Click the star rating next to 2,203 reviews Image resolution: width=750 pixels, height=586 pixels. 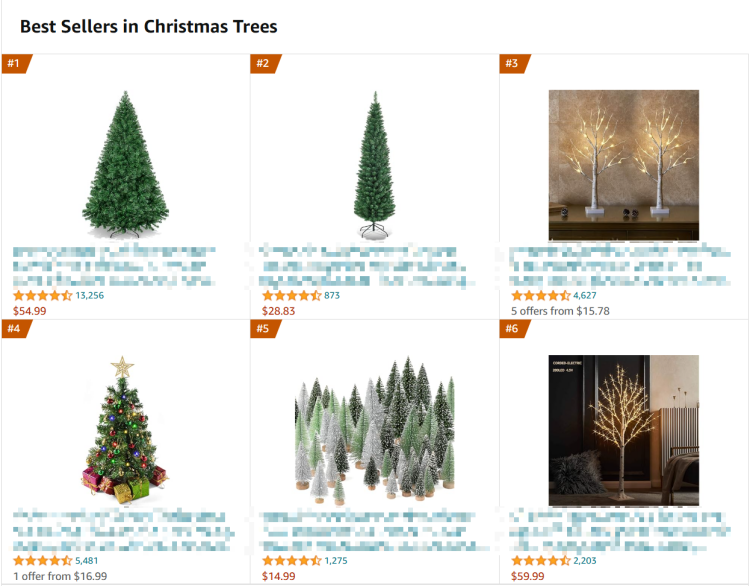click(x=541, y=561)
